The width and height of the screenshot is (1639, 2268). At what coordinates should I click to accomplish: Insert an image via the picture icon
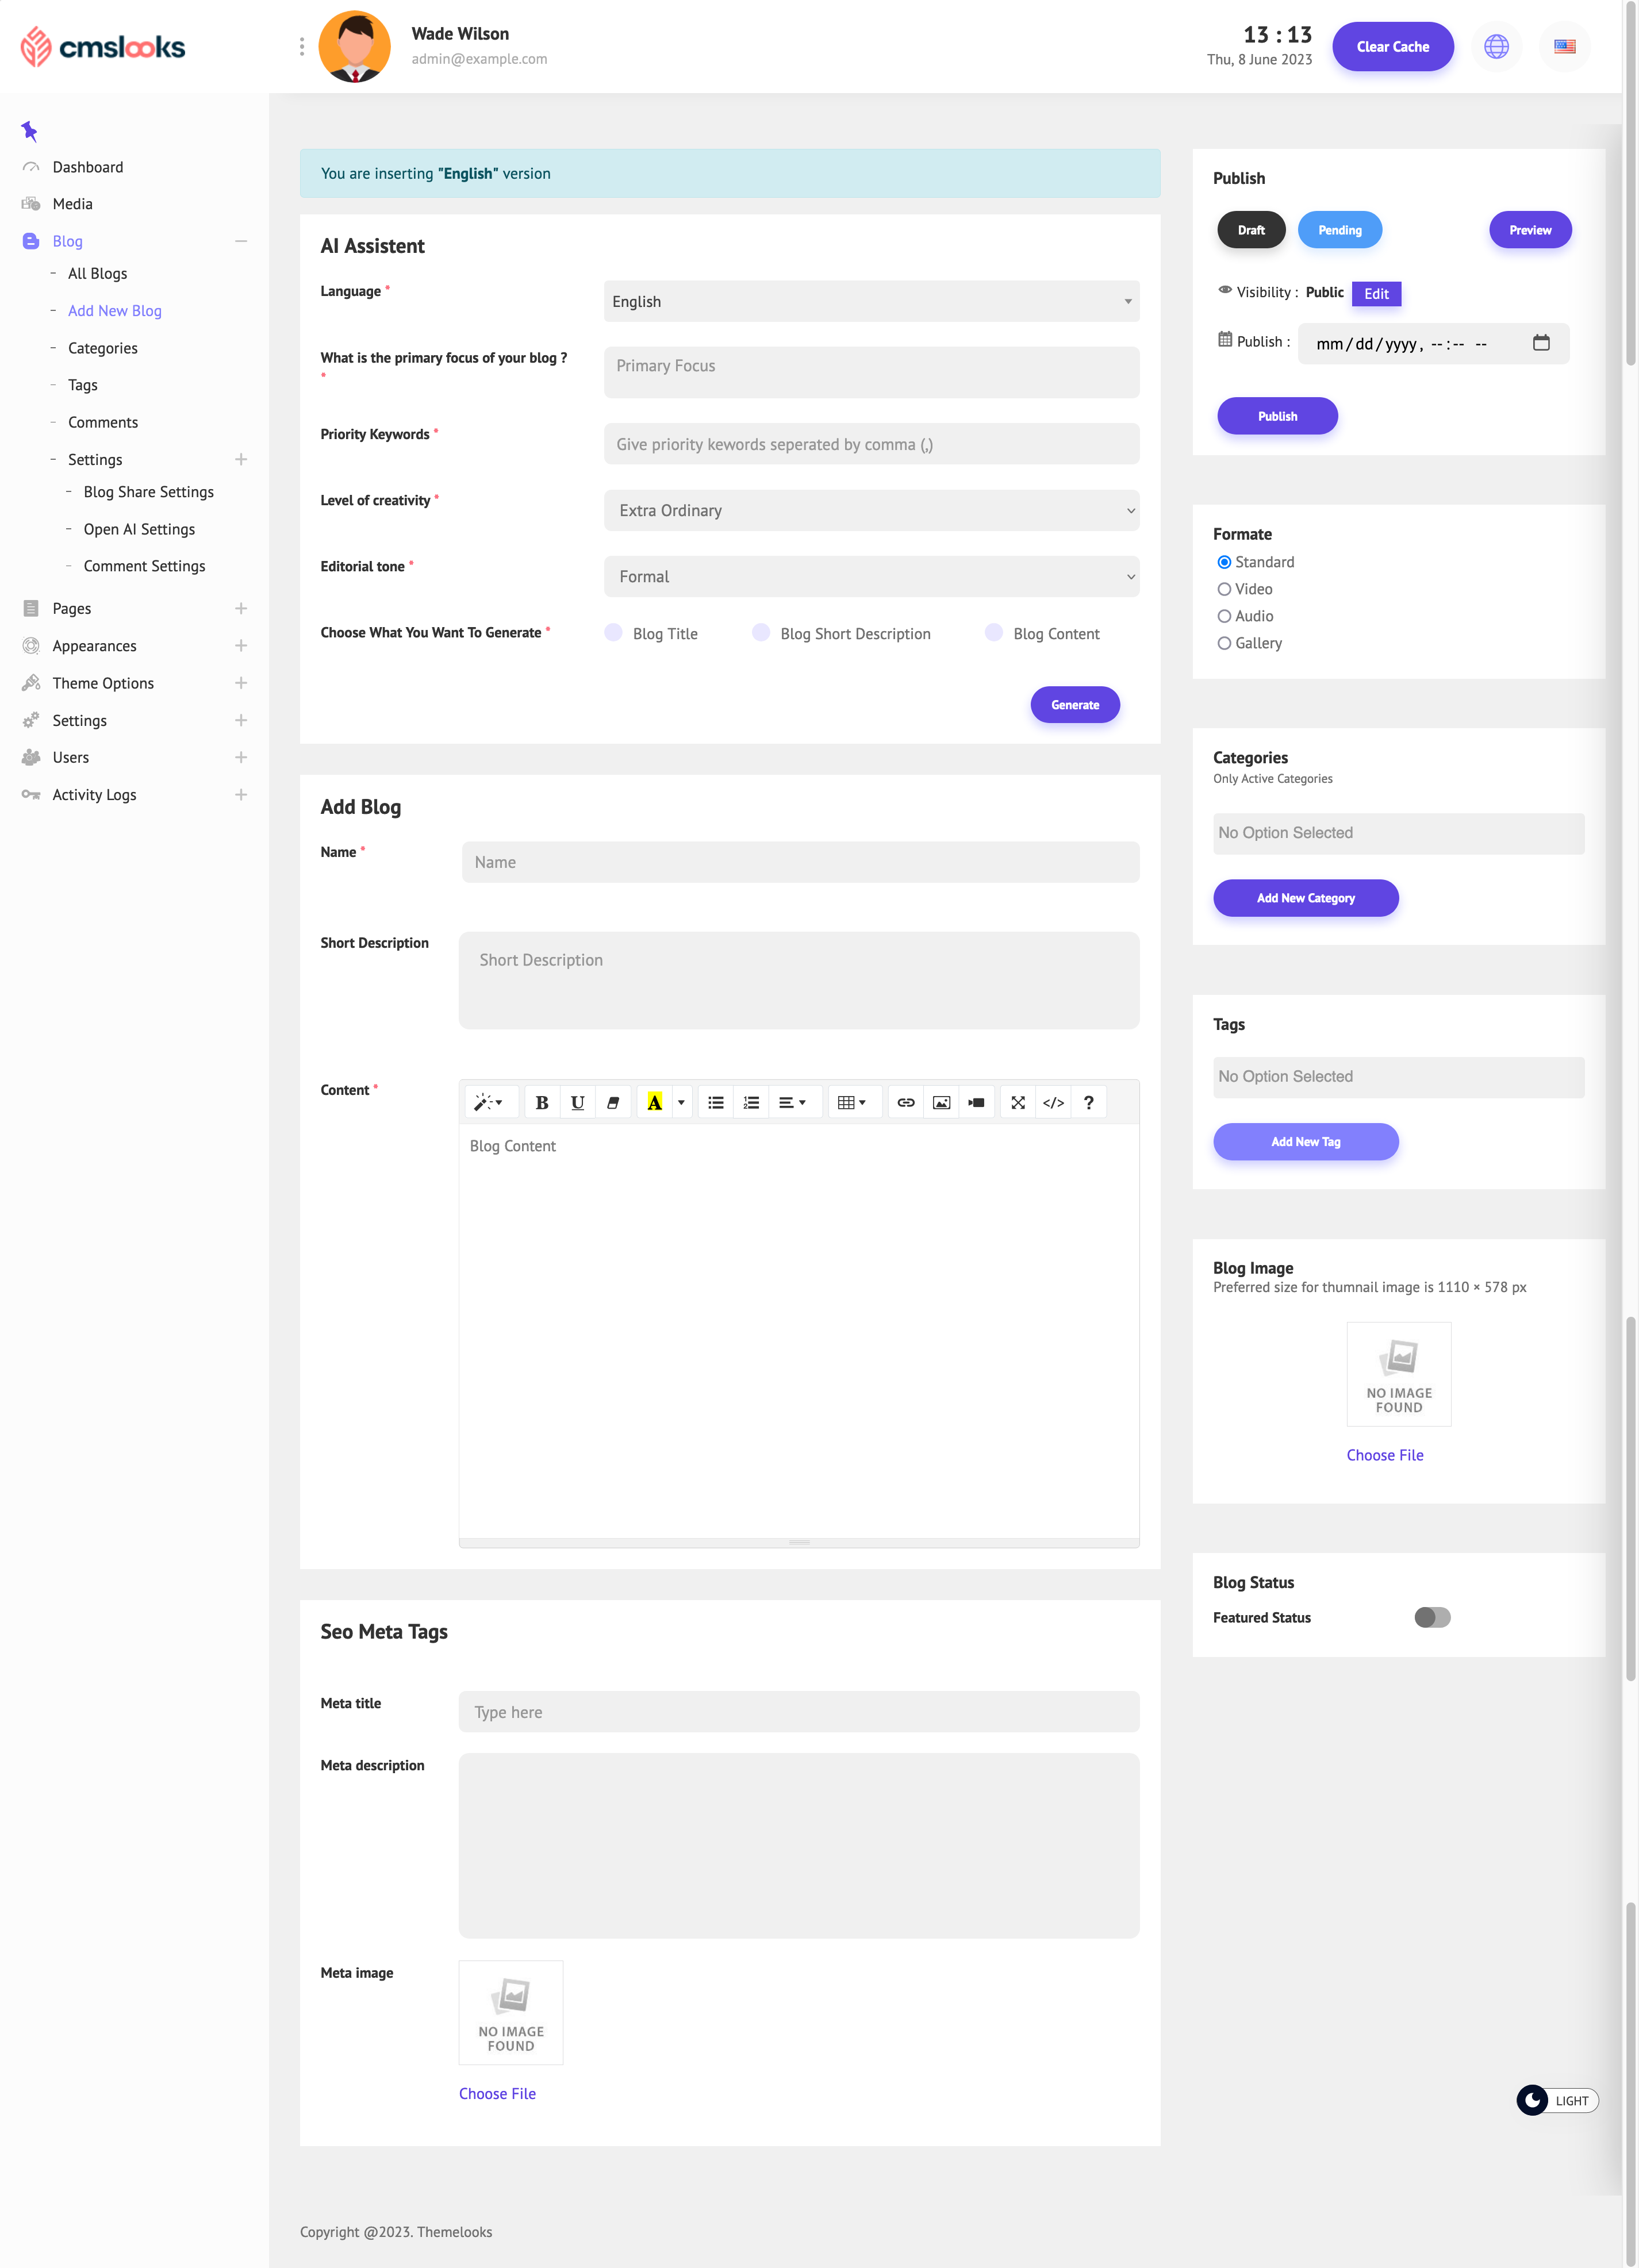[941, 1101]
